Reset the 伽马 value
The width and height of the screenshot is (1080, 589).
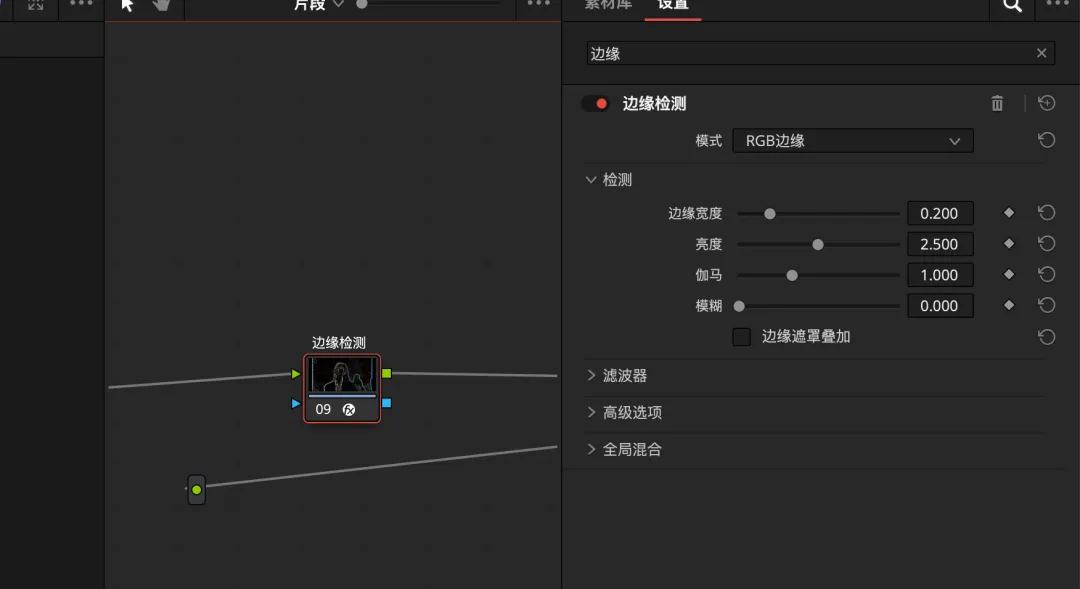(x=1046, y=274)
